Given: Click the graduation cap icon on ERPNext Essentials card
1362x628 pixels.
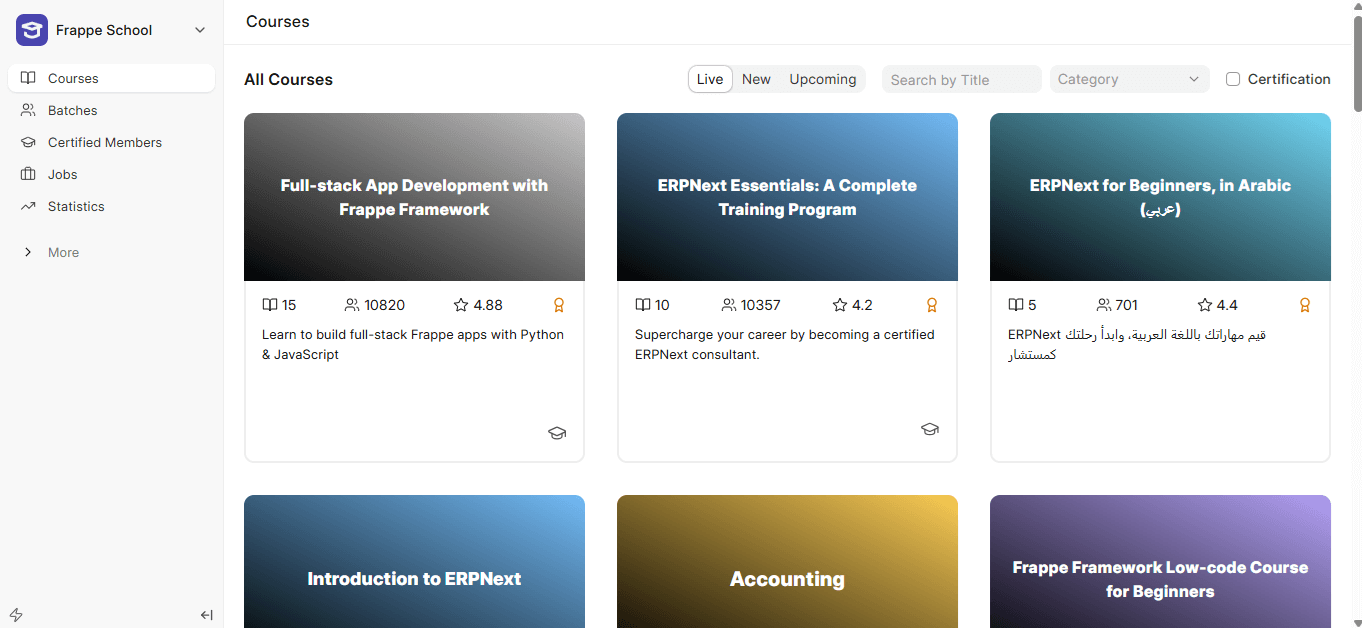Looking at the screenshot, I should pyautogui.click(x=930, y=429).
